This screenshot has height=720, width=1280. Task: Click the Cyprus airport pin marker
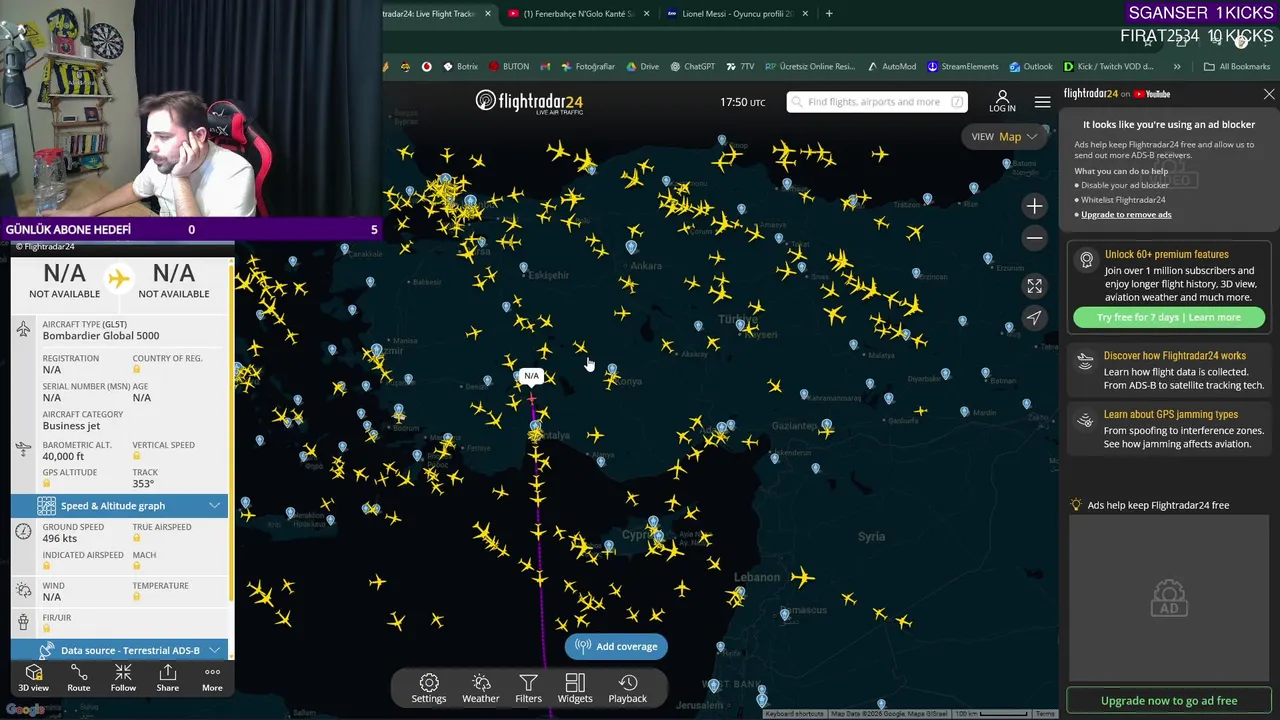tap(653, 523)
